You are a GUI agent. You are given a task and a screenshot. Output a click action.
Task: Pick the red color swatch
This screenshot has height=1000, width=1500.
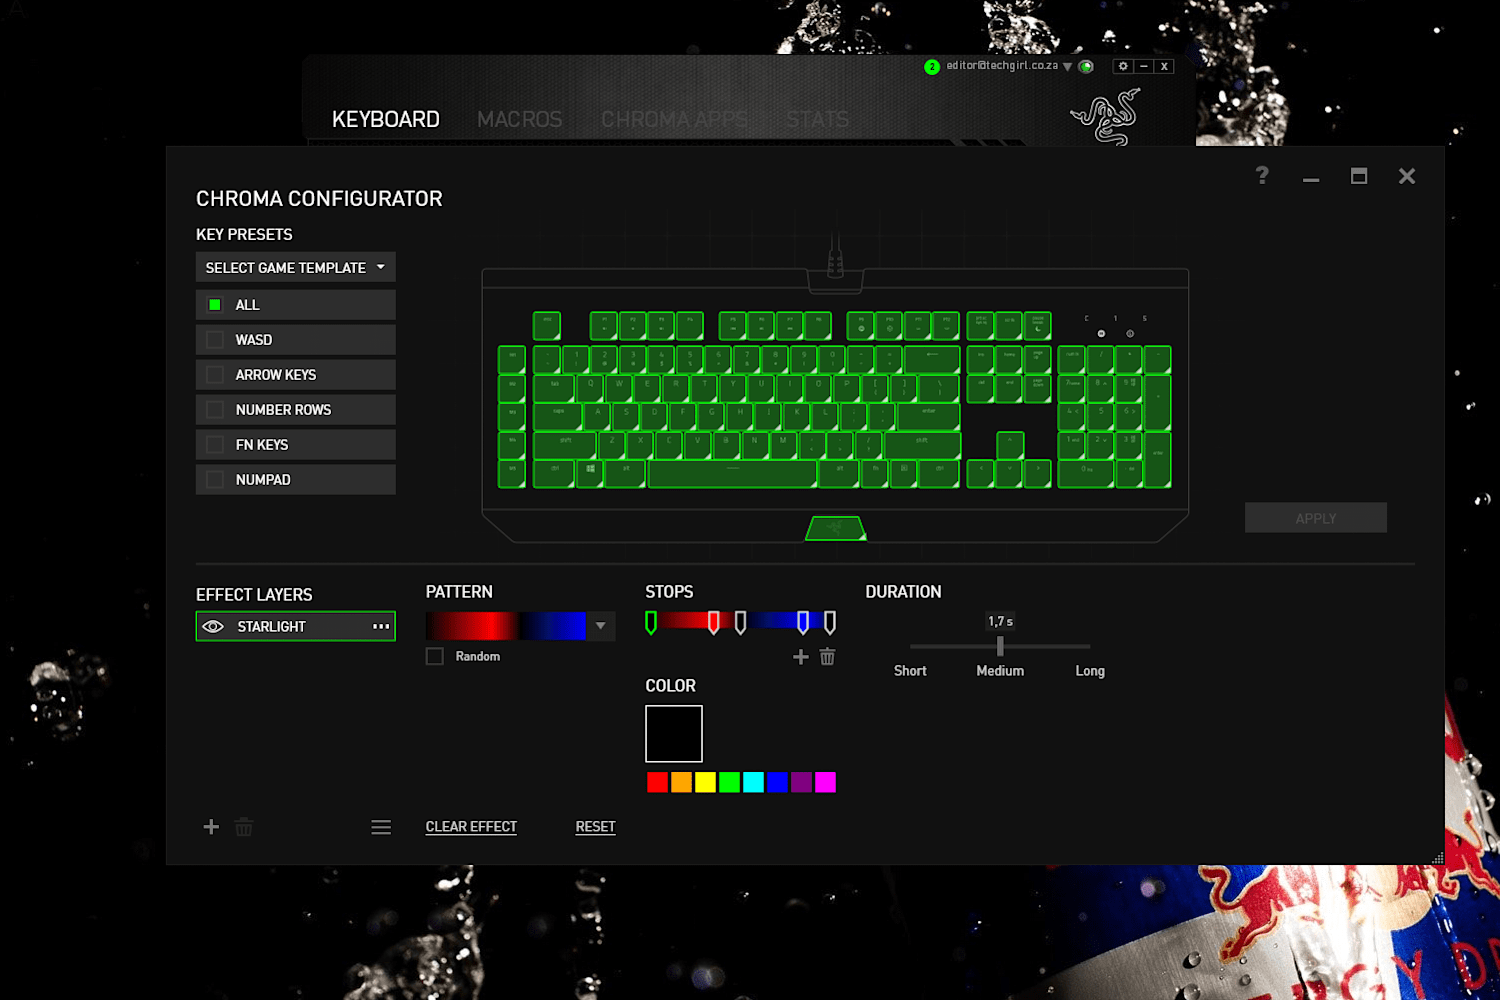pyautogui.click(x=657, y=782)
